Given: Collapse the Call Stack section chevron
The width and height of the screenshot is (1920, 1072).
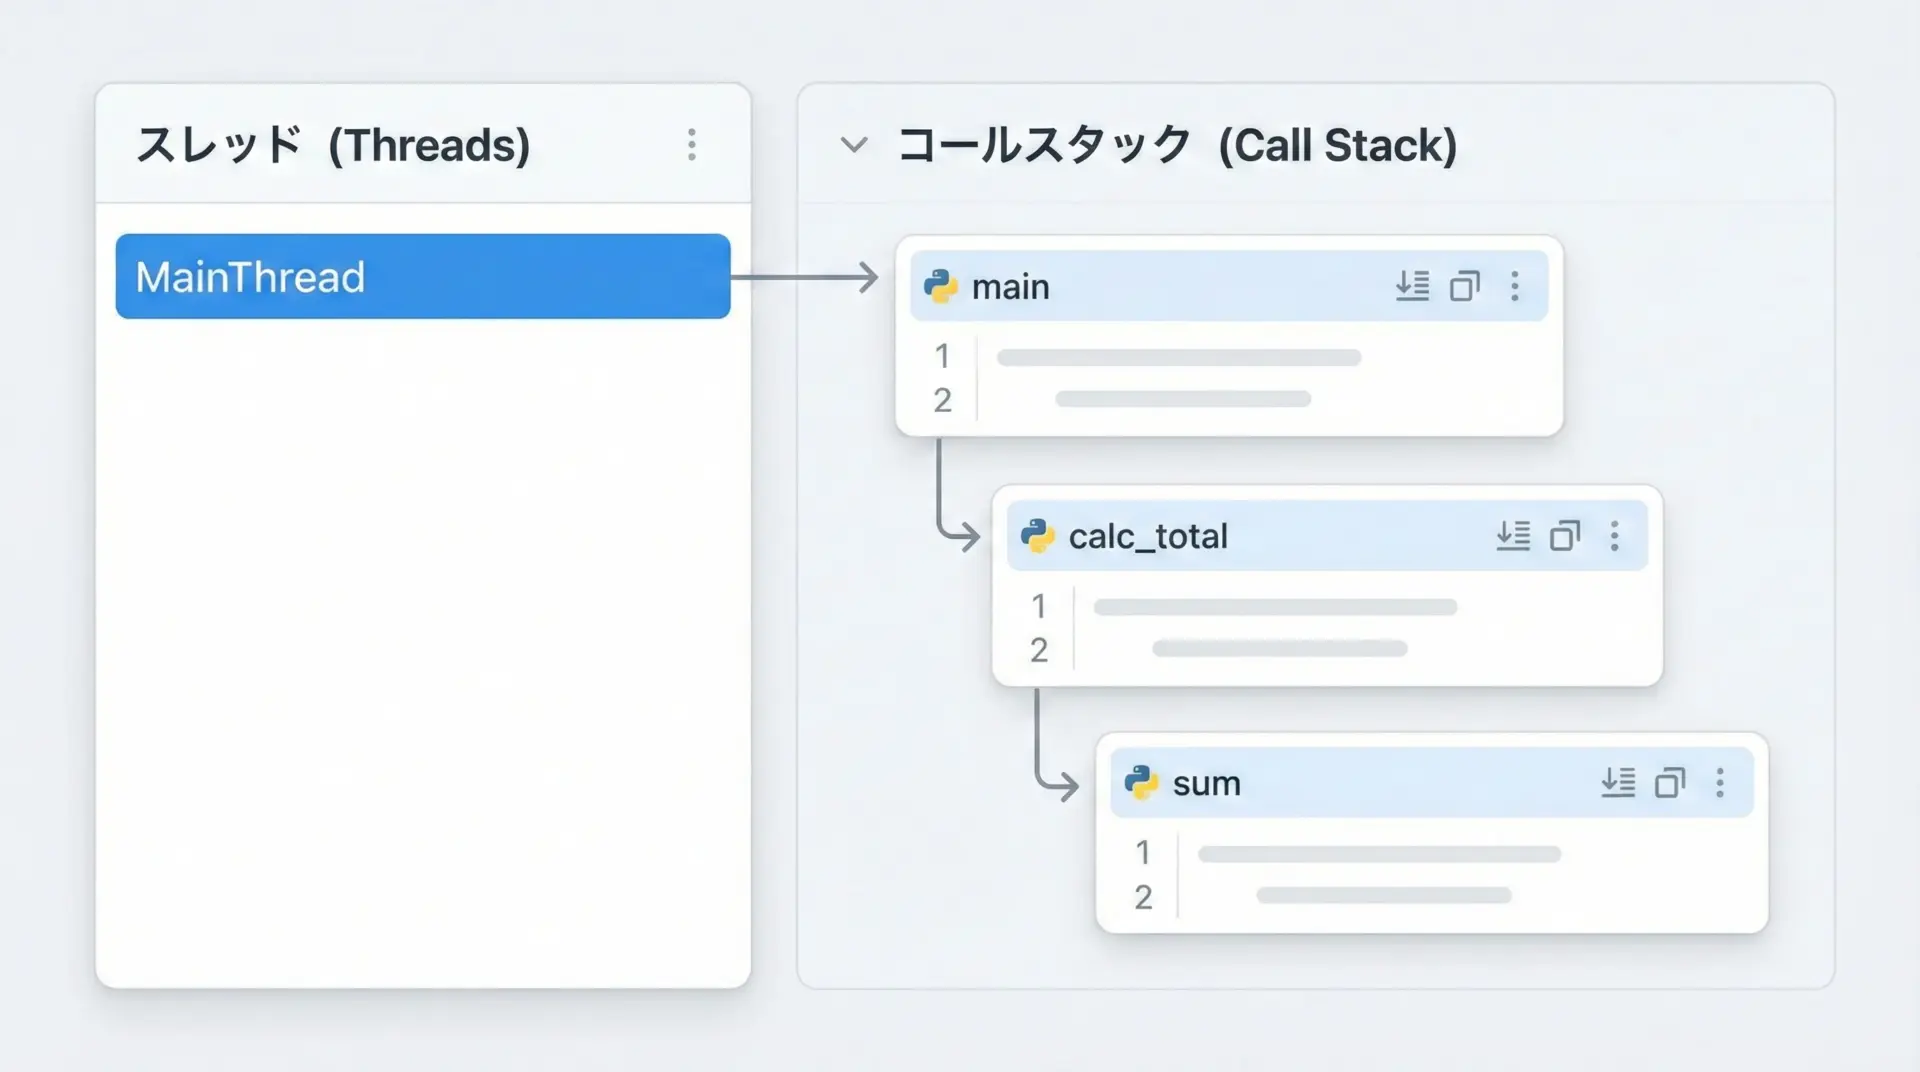Looking at the screenshot, I should (x=853, y=145).
